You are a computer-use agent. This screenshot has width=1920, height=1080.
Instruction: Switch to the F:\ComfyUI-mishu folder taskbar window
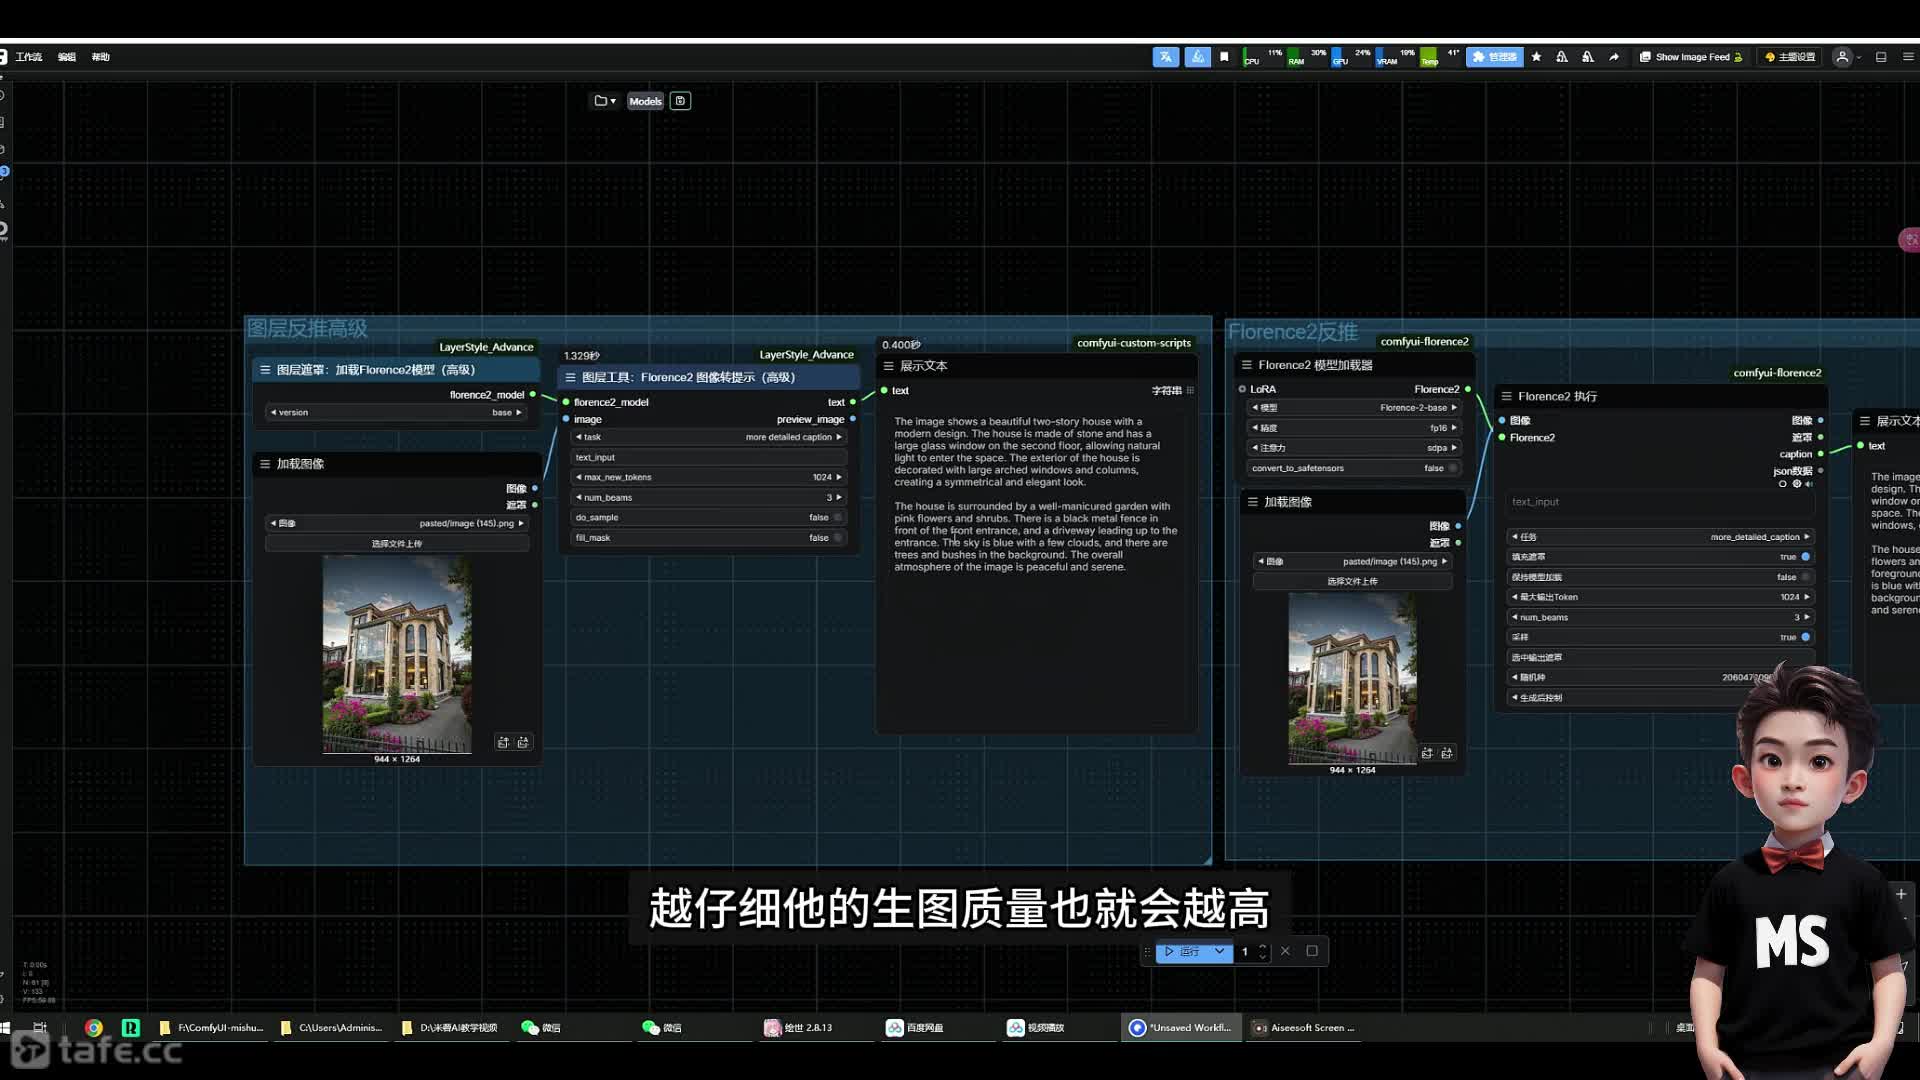pos(212,1028)
